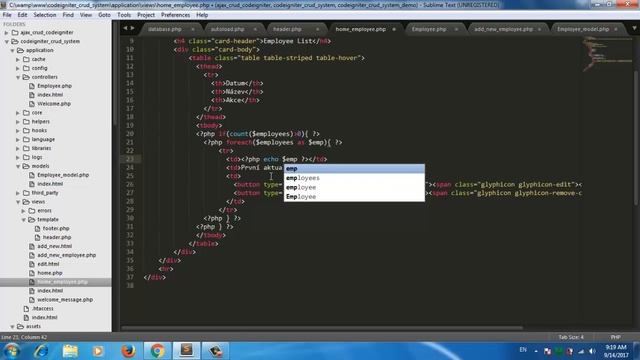Expand the language folder
Viewport: 640px width, 360px height.
tap(18, 140)
